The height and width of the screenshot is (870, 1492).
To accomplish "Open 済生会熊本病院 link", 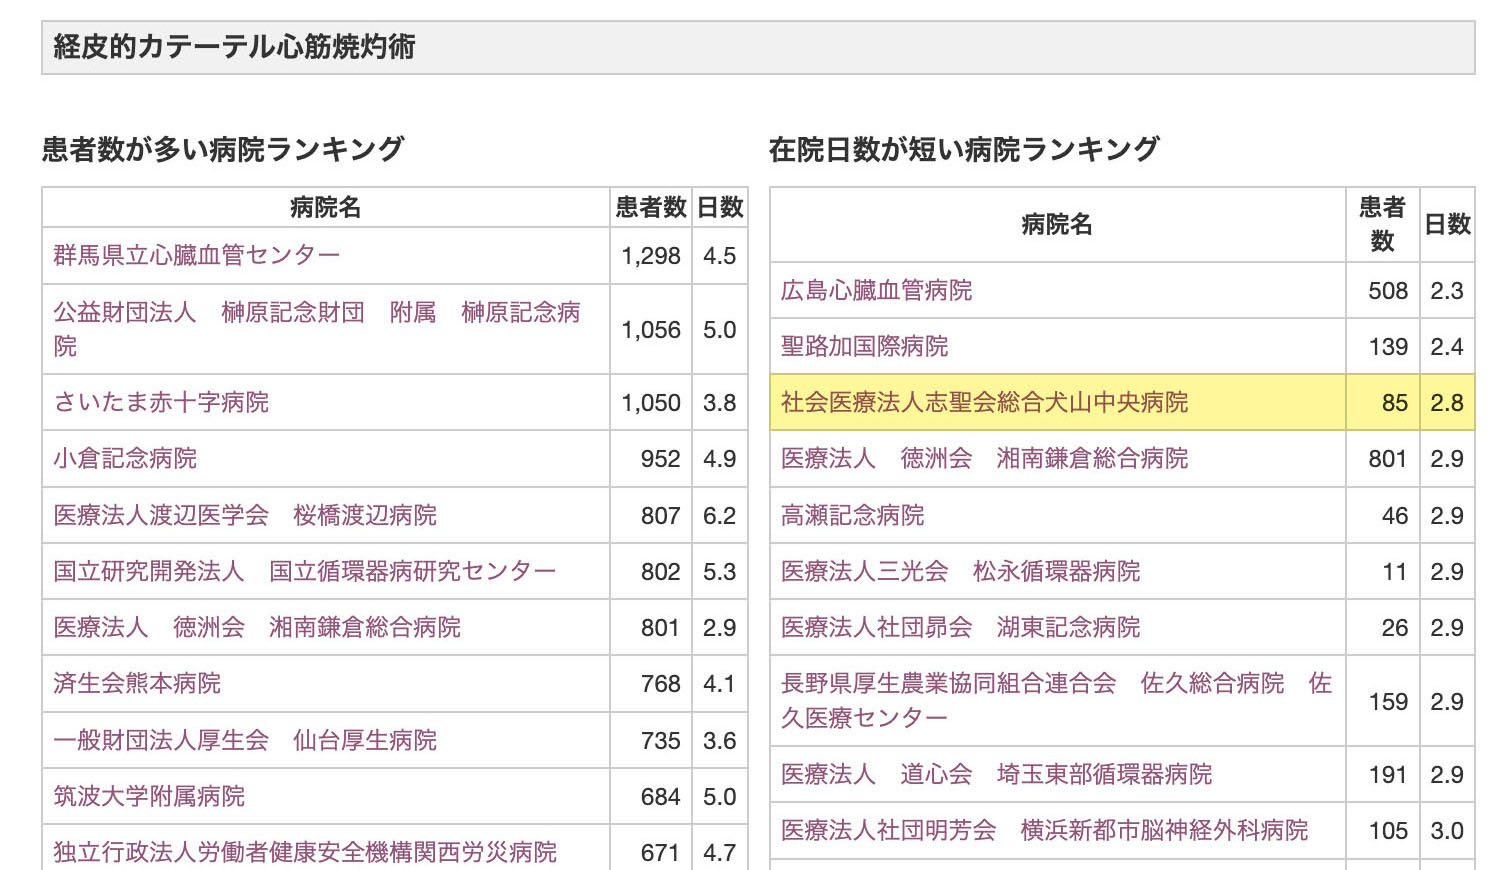I will [137, 683].
